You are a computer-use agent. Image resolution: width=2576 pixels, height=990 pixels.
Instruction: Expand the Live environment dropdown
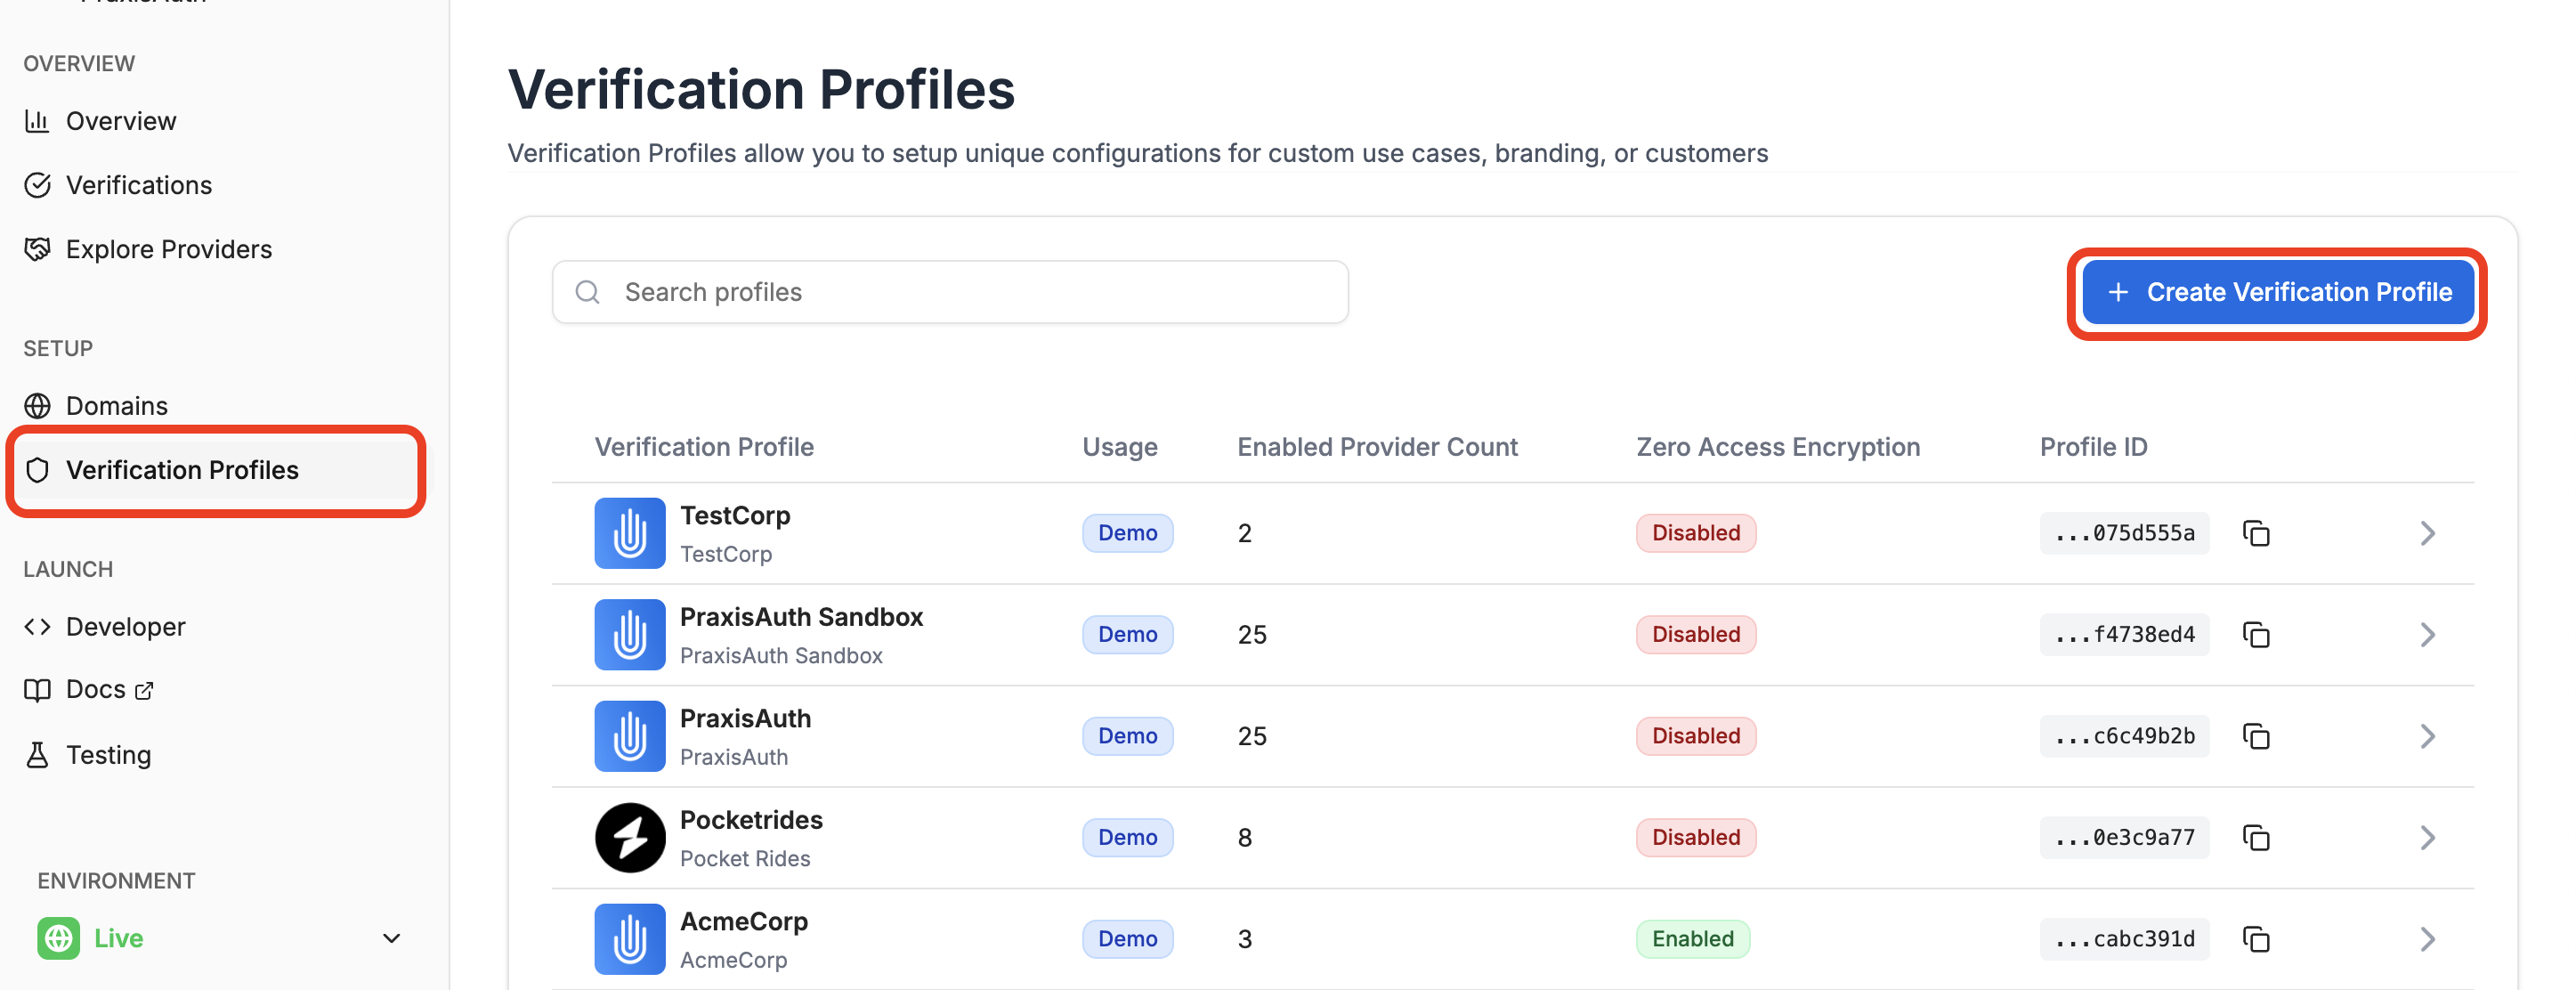tap(391, 938)
